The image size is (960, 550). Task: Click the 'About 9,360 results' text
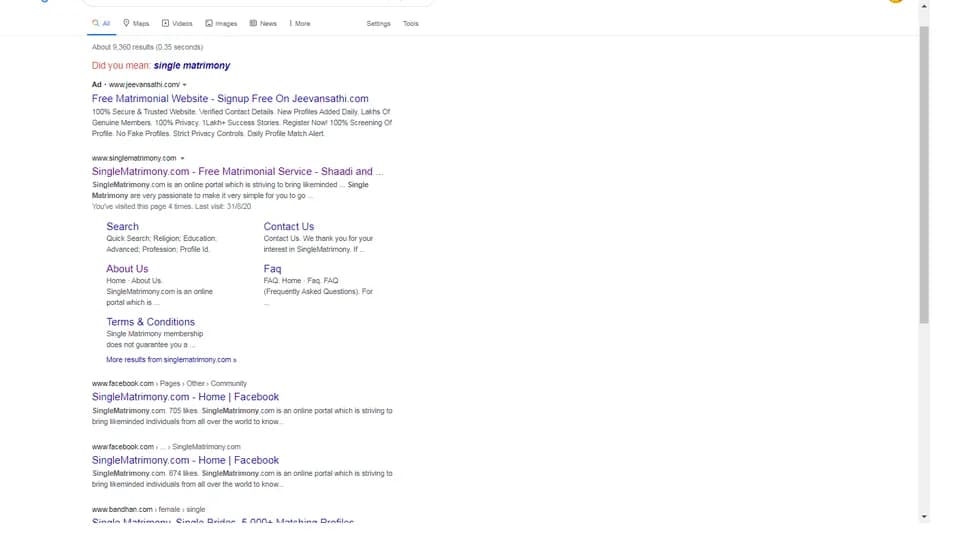pos(148,47)
